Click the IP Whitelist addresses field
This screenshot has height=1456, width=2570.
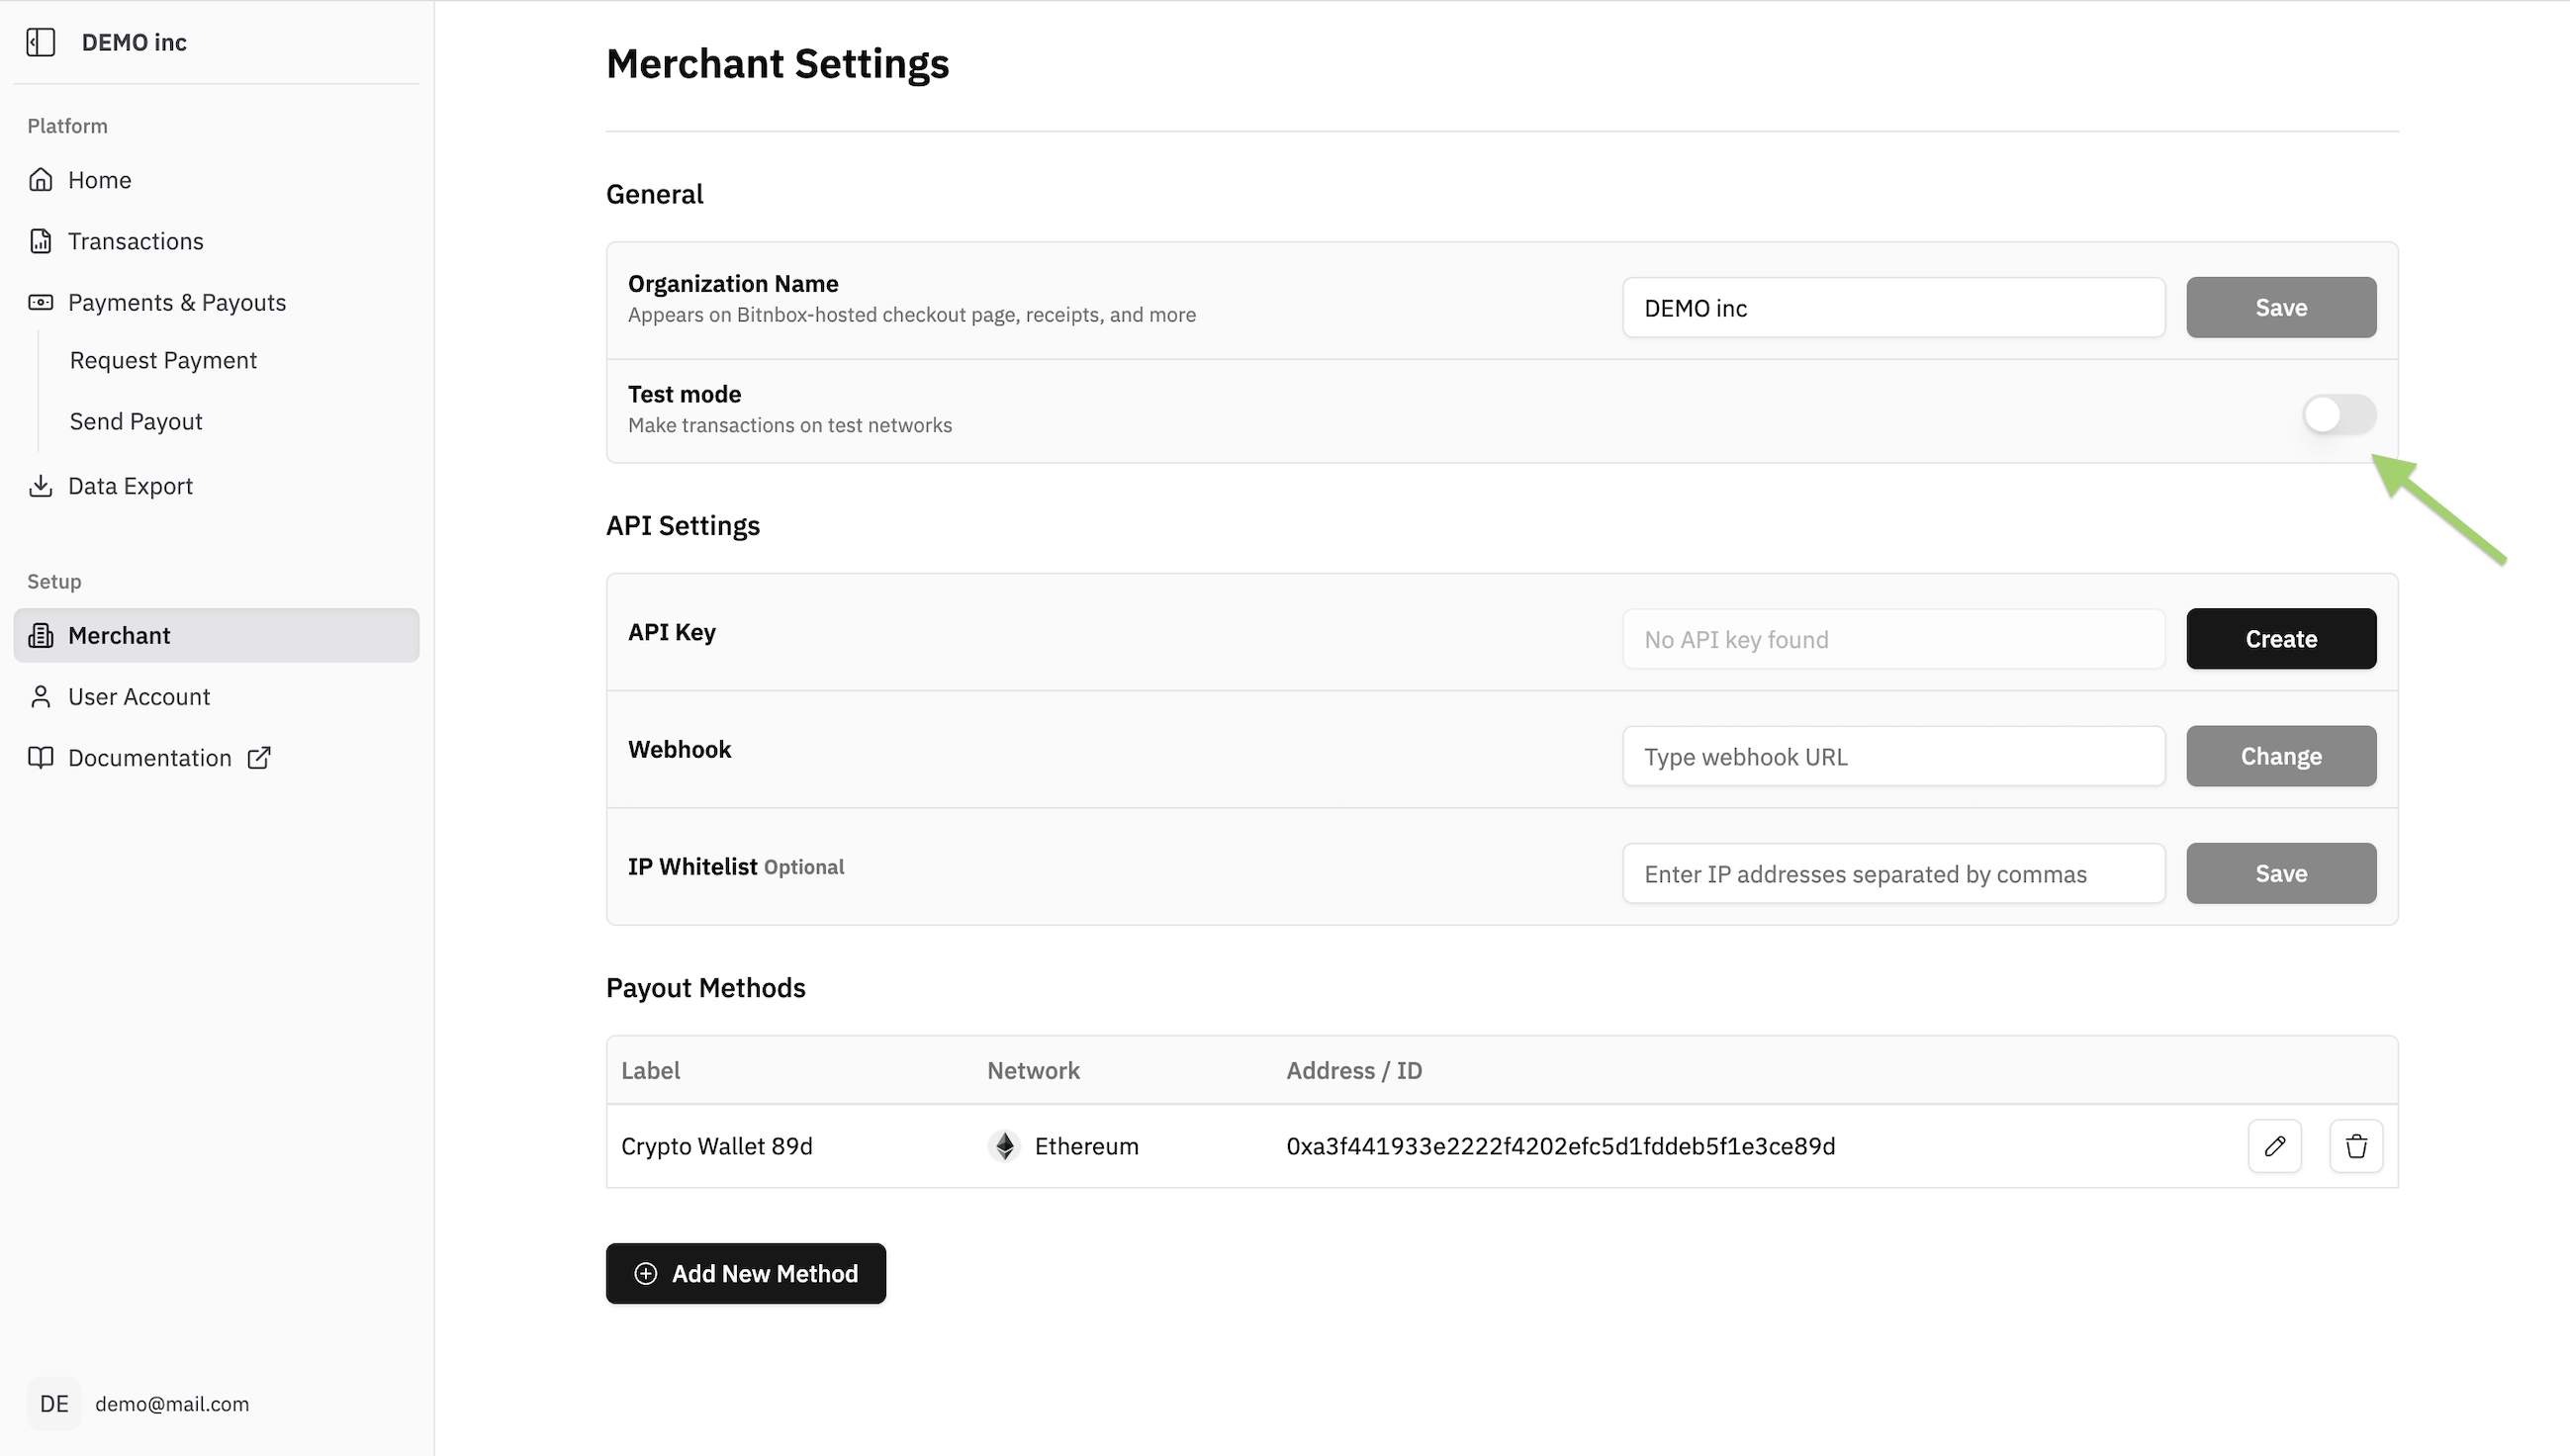(x=1892, y=874)
